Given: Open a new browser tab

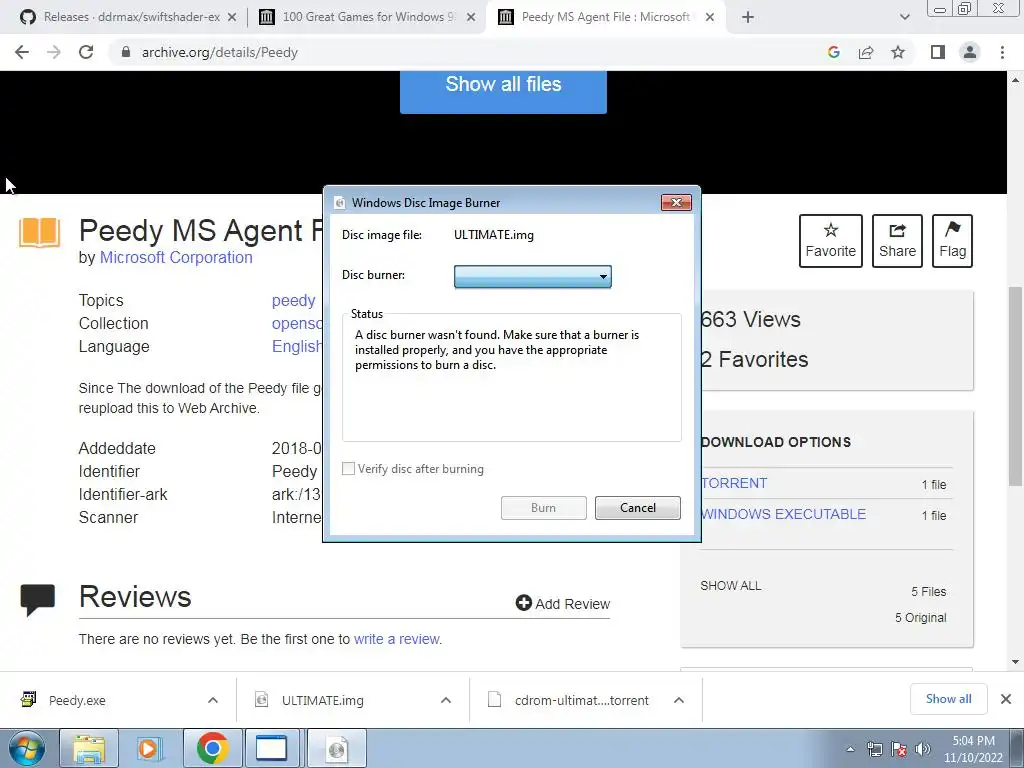Looking at the screenshot, I should (x=748, y=17).
